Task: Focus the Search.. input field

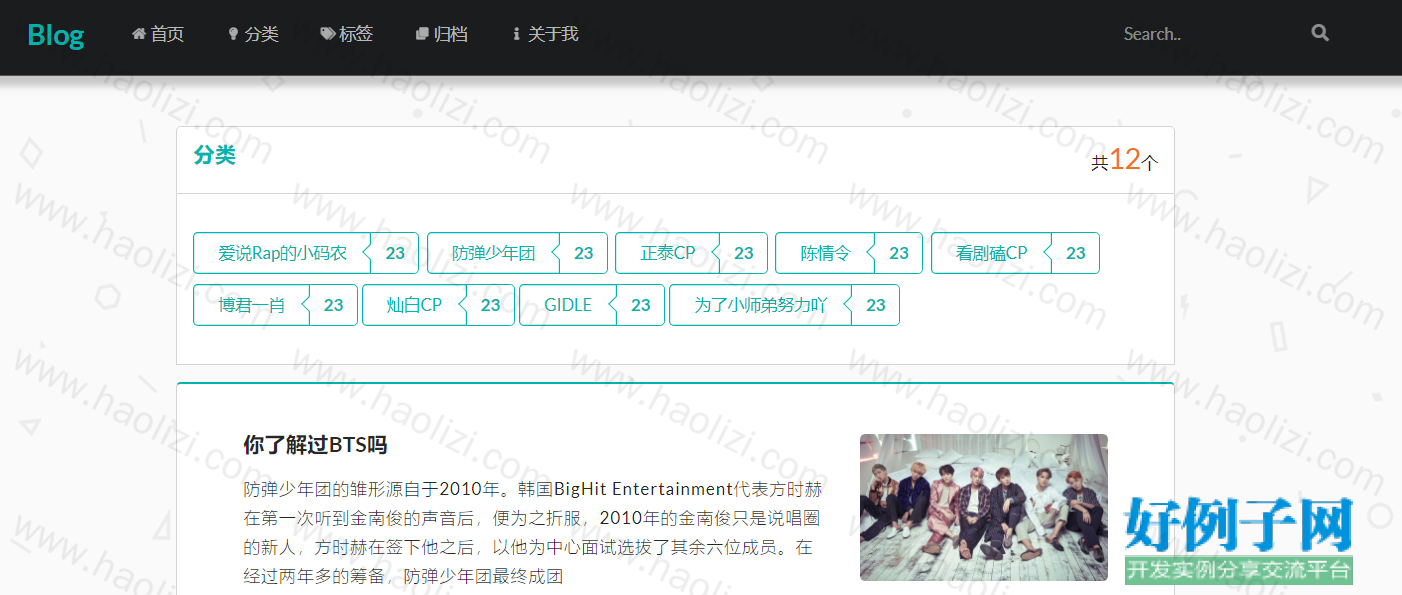Action: point(1210,34)
